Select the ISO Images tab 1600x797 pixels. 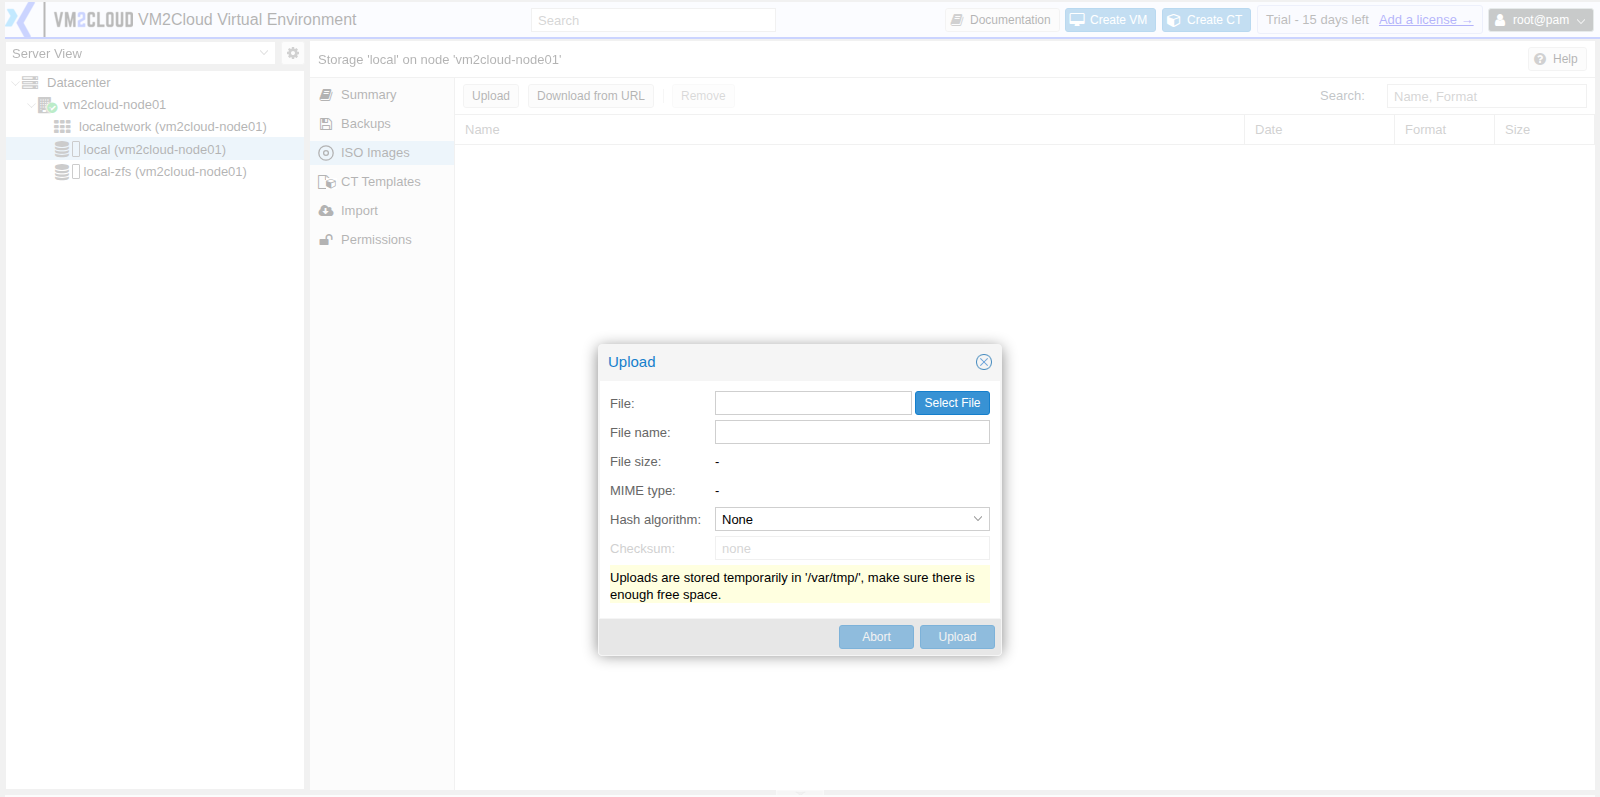[x=381, y=153]
